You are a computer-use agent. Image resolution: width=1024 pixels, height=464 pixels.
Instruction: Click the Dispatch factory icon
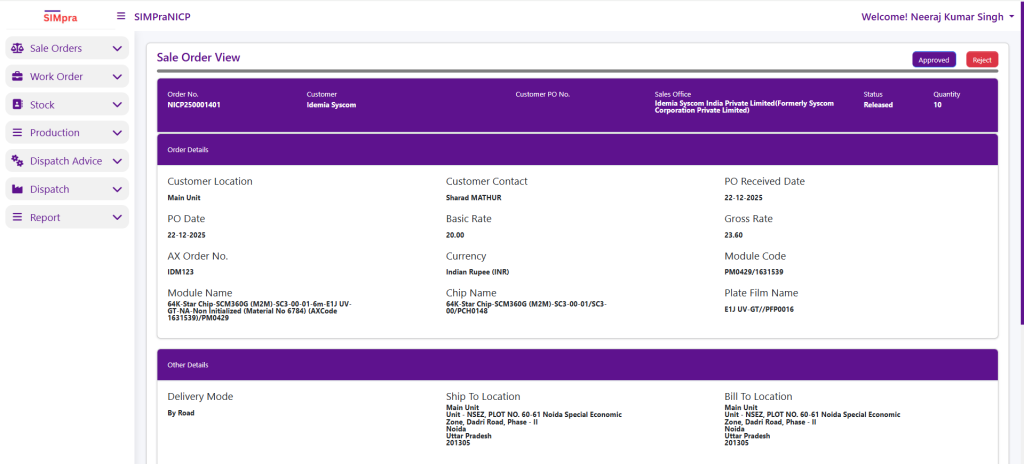pyautogui.click(x=17, y=189)
